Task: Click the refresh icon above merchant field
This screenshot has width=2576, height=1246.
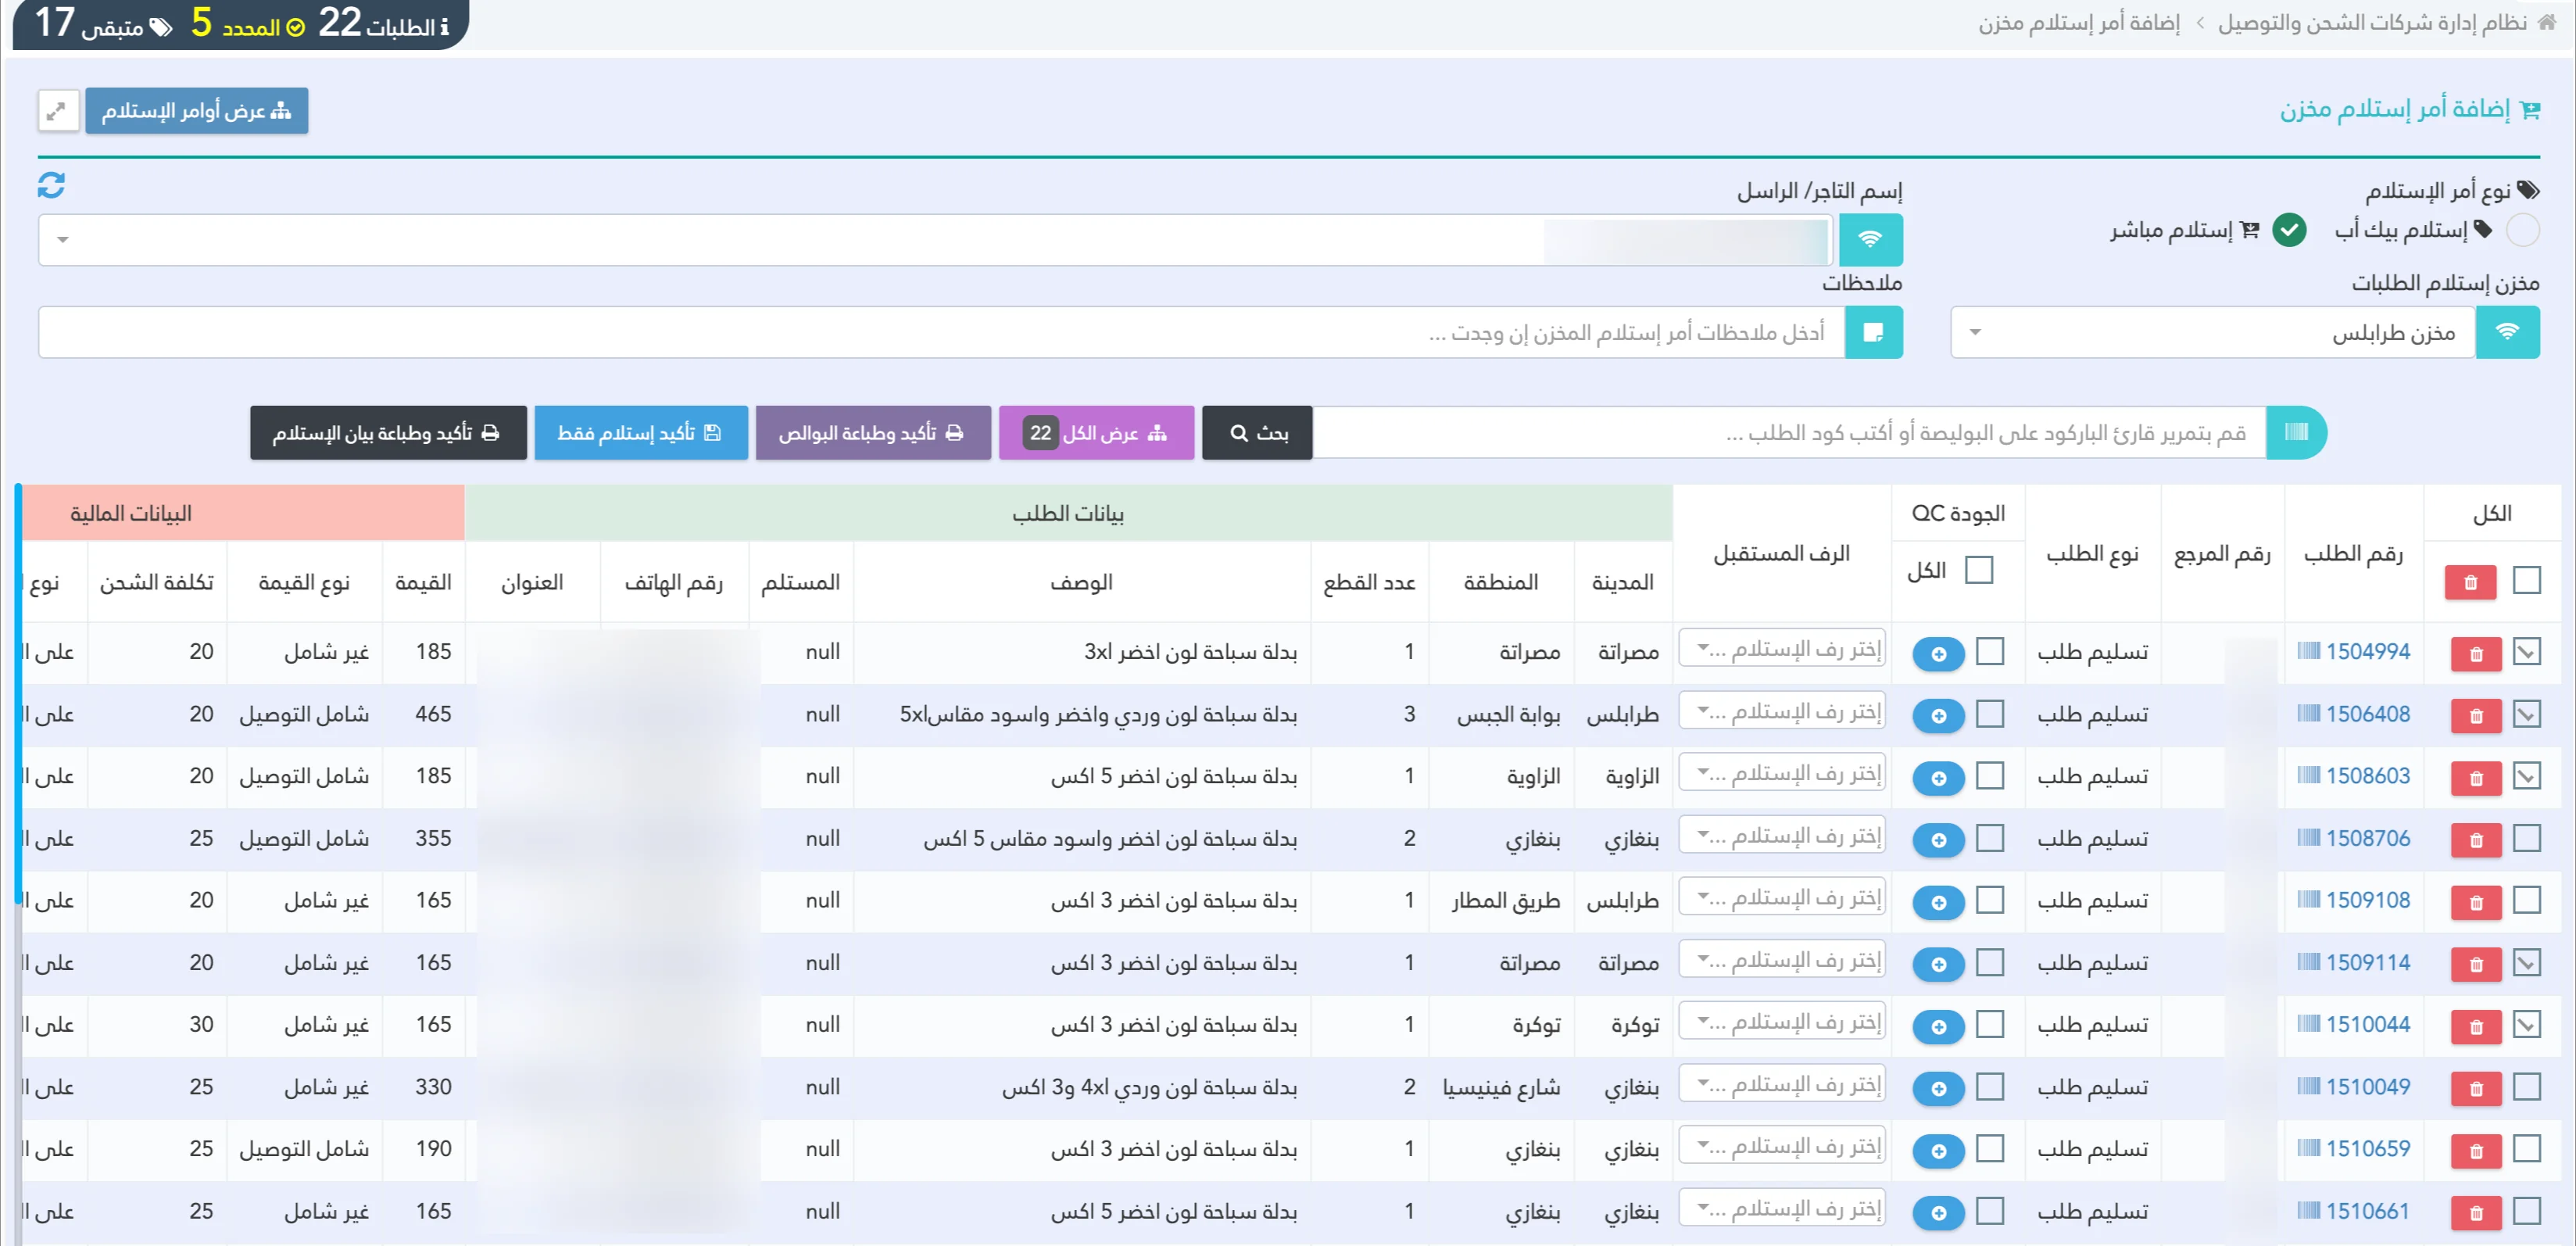Action: 51,185
